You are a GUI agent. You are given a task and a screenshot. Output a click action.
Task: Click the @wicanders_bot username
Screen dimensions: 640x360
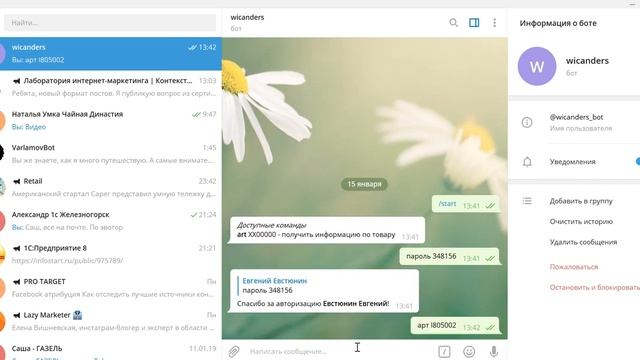coord(576,117)
